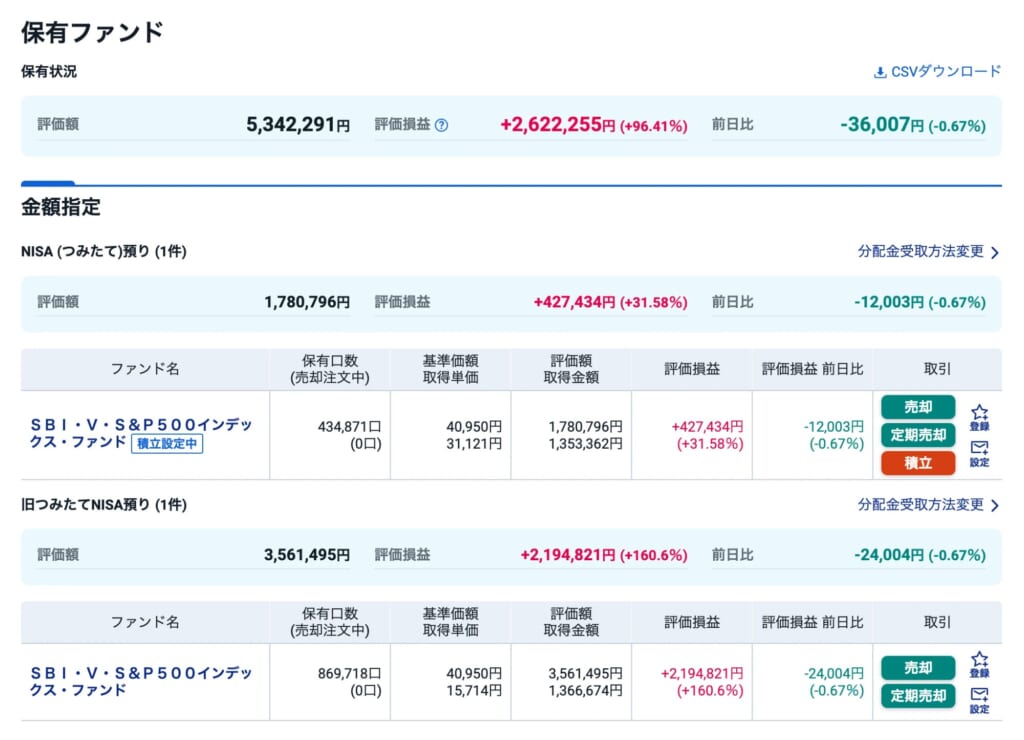The image size is (1024, 740).
Task: Click mail 設定 icon in NISA つみたて row
Action: pyautogui.click(x=979, y=453)
